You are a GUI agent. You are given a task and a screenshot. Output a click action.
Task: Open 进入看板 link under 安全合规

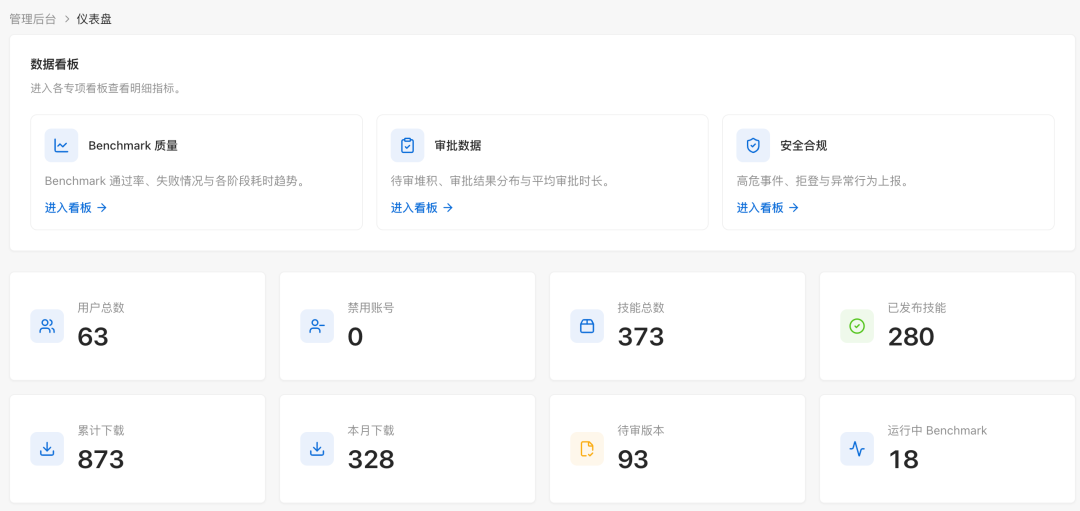pyautogui.click(x=767, y=207)
